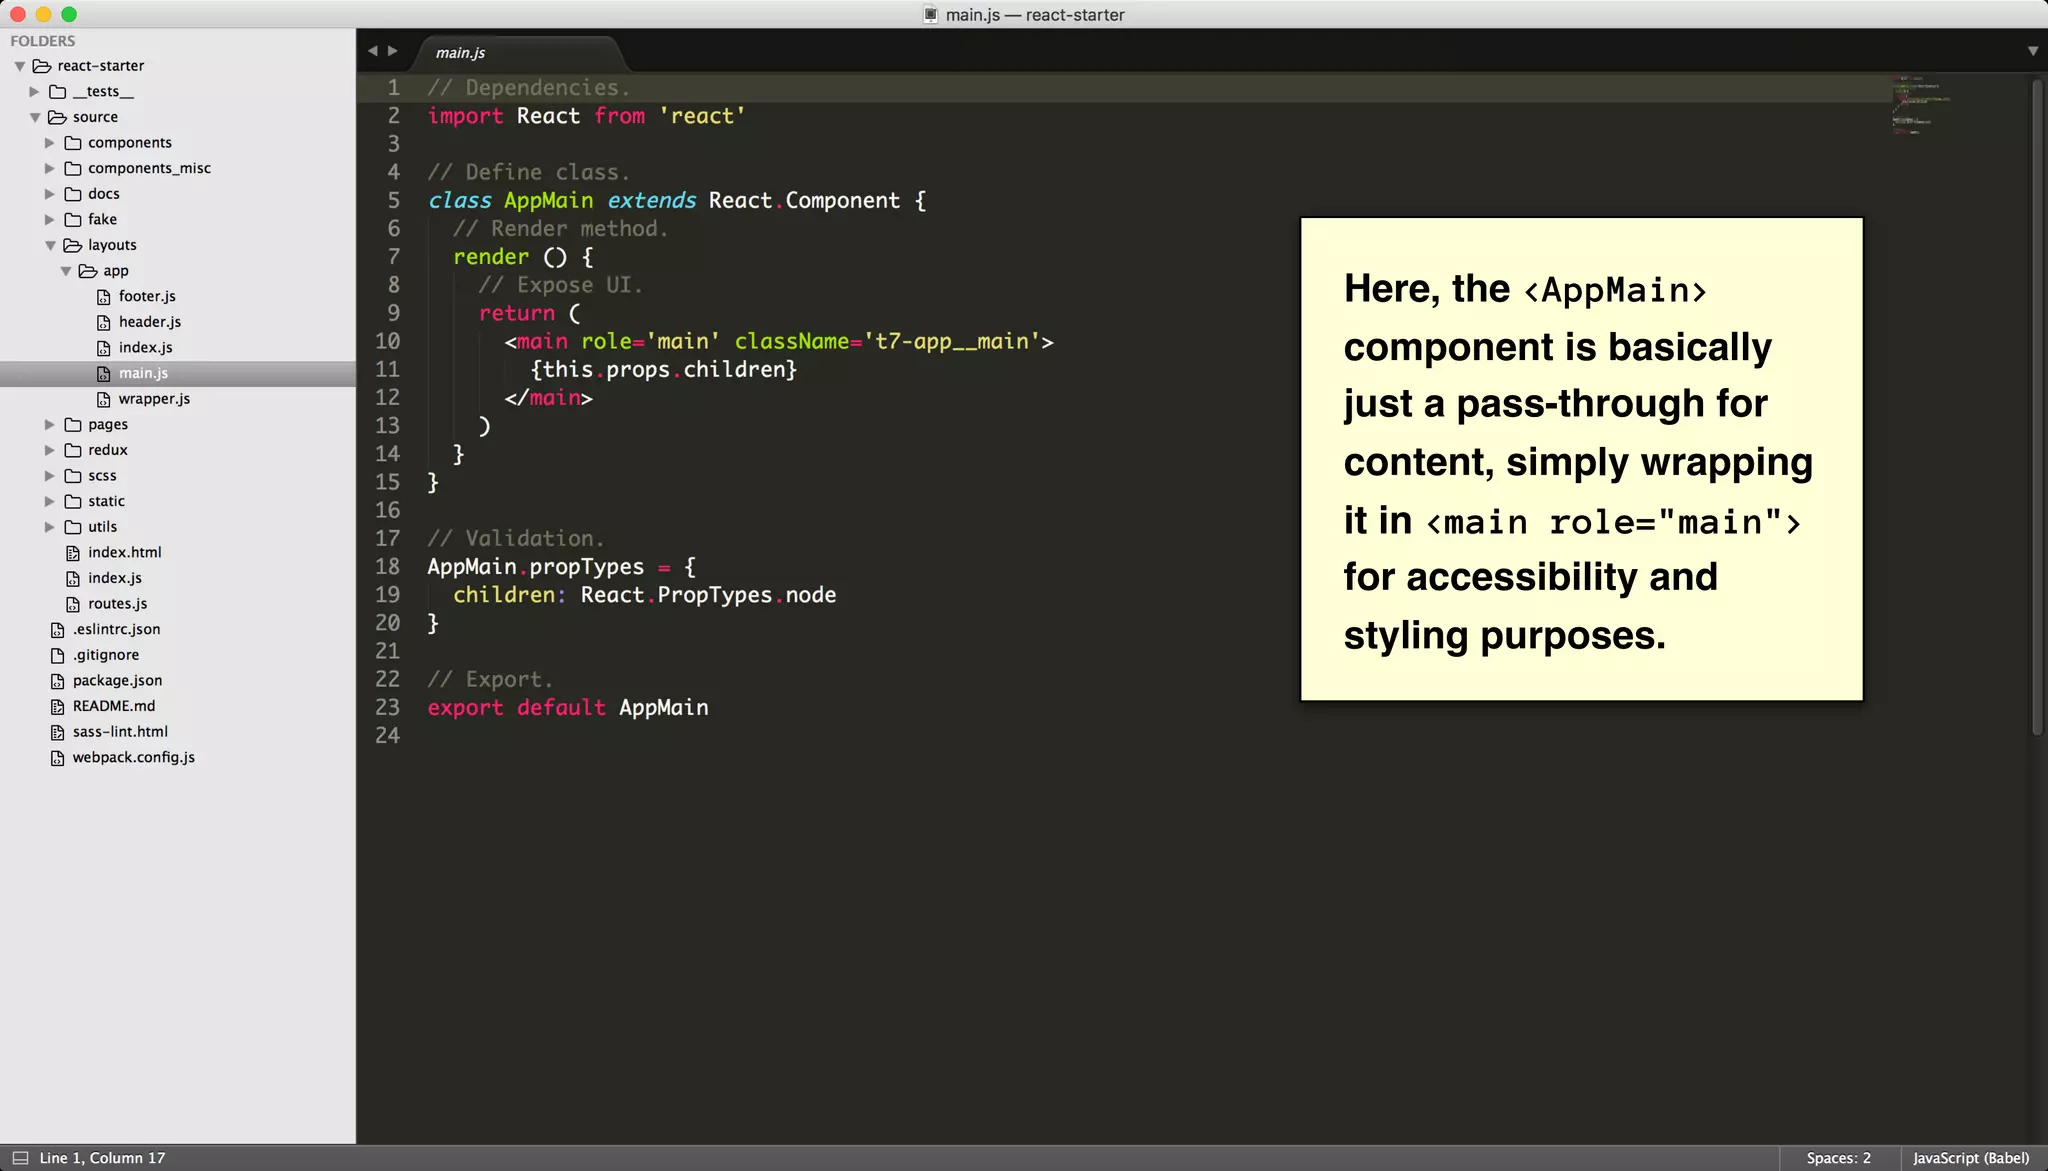
Task: Expand the scss folder arrow
Action: coord(49,476)
